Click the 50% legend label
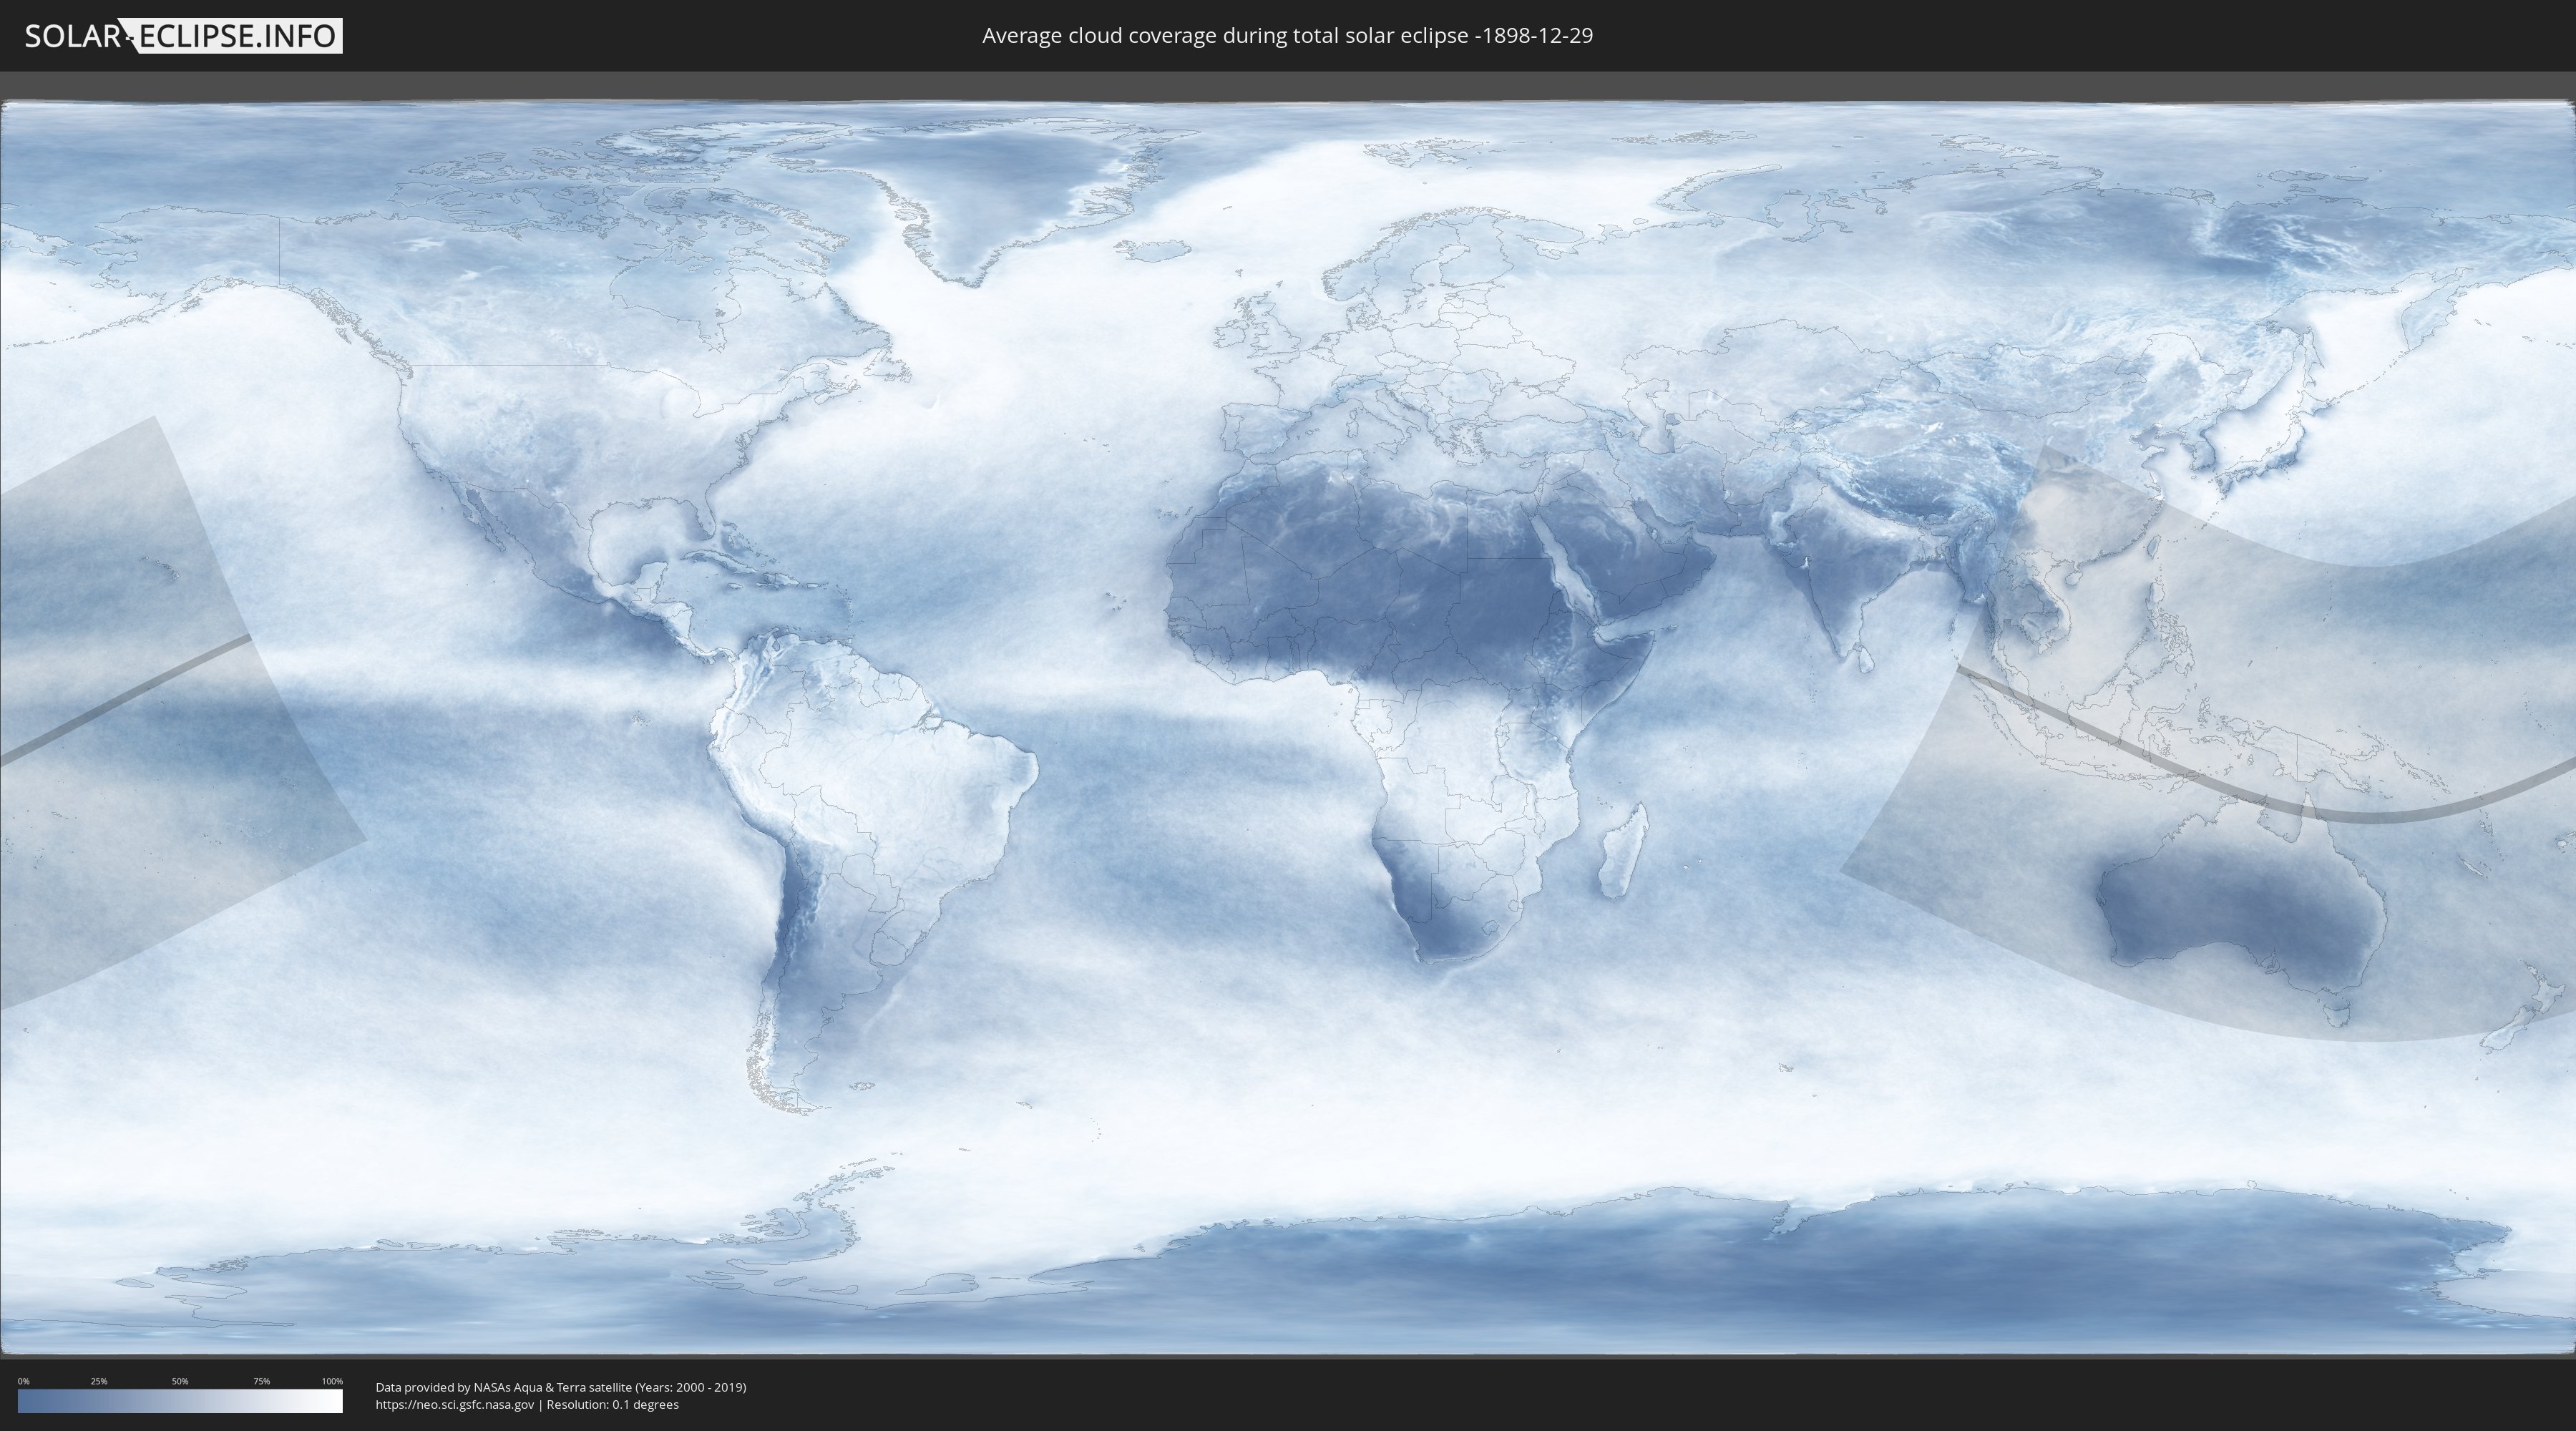 coord(180,1381)
